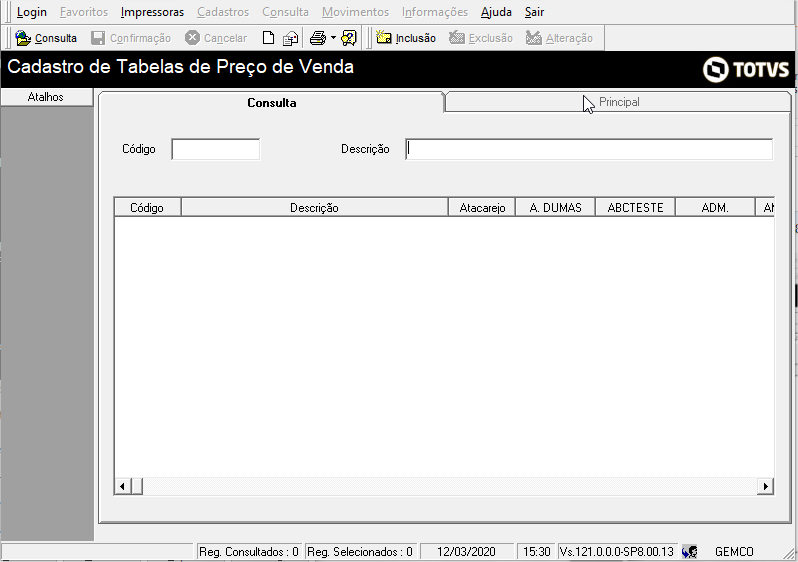Click the status bar icon beside GEMCO

tap(690, 552)
